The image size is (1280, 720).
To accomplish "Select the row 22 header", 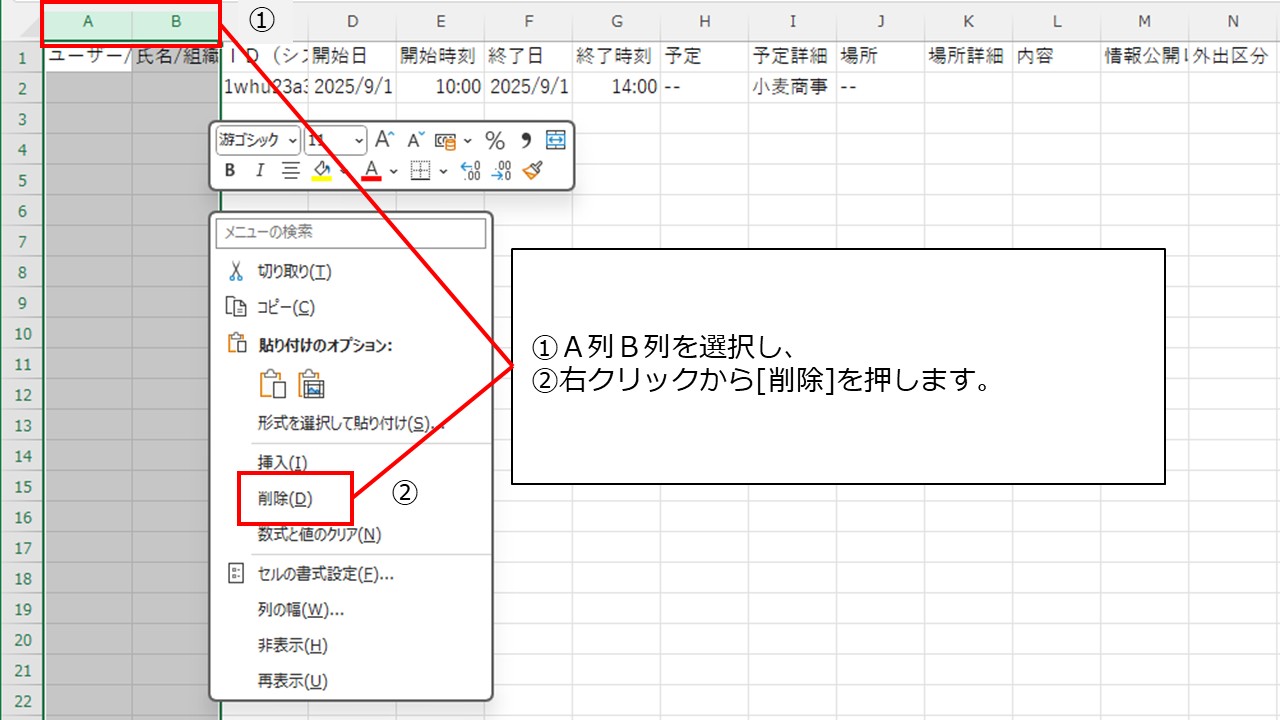I will click(22, 701).
